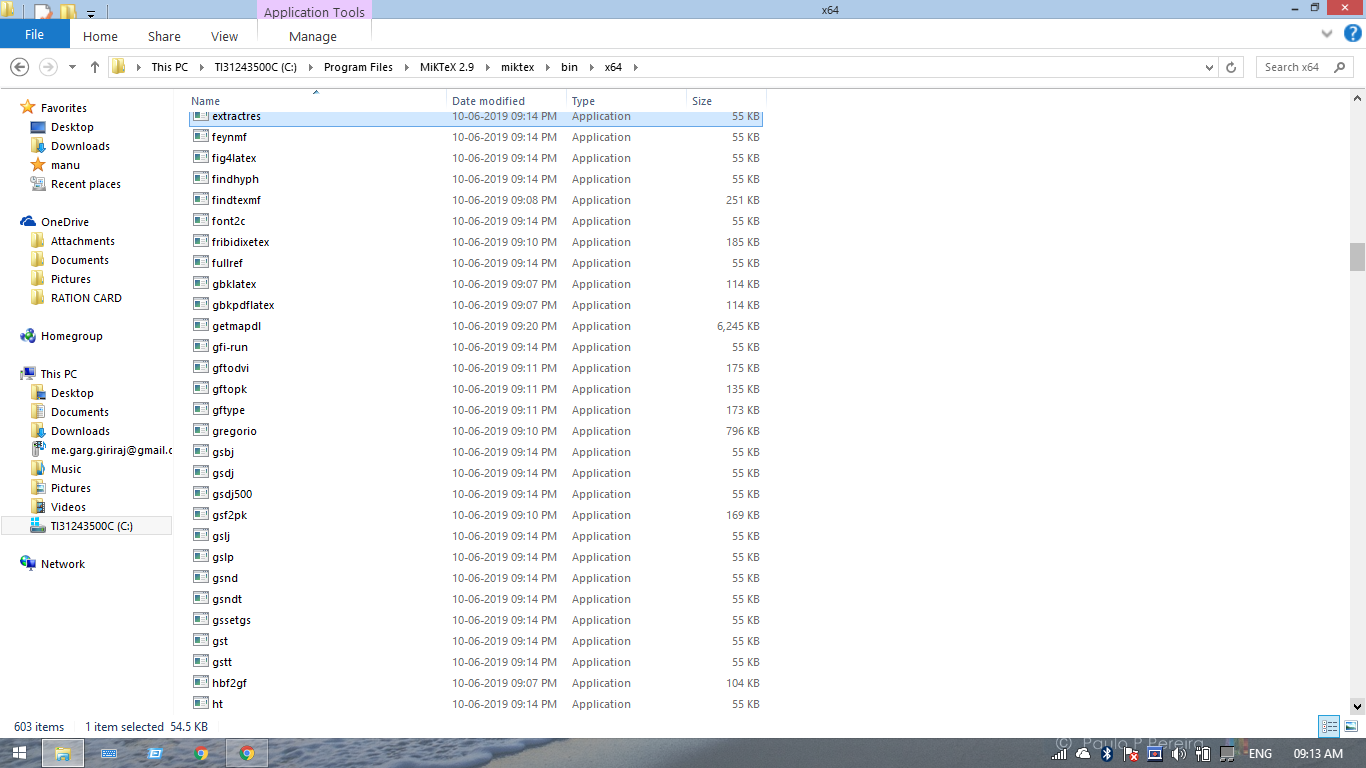The height and width of the screenshot is (768, 1366).
Task: Select the feynmf application file icon
Action: pos(201,137)
